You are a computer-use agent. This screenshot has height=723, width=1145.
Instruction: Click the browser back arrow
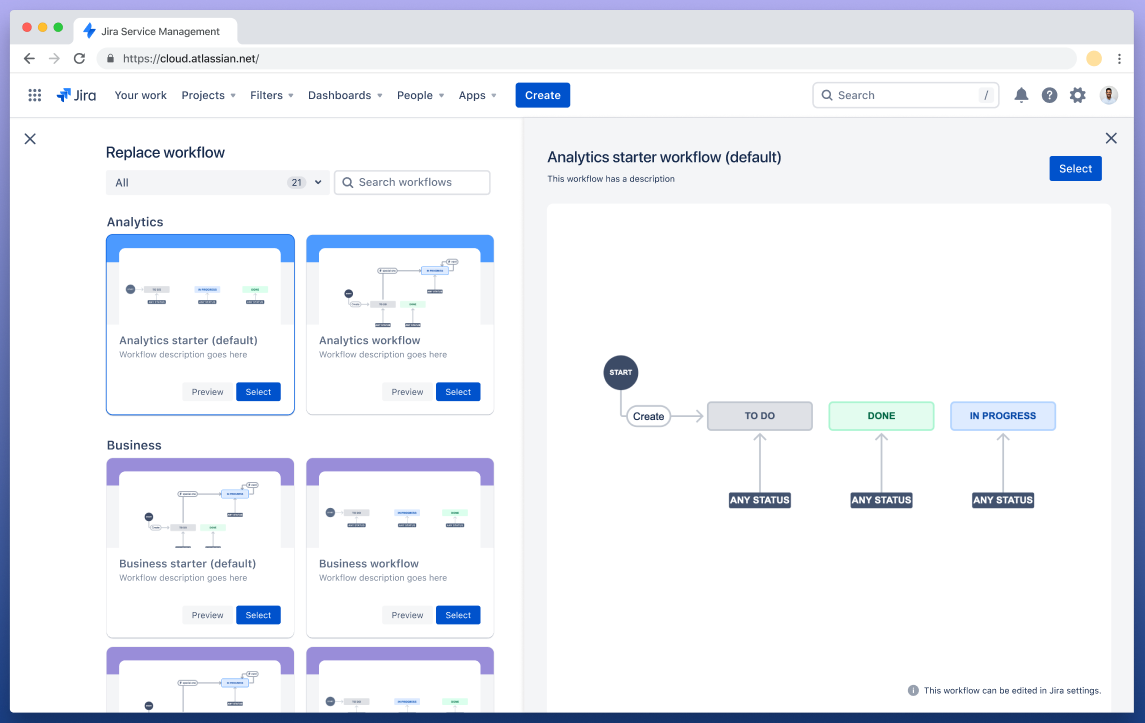pyautogui.click(x=29, y=58)
